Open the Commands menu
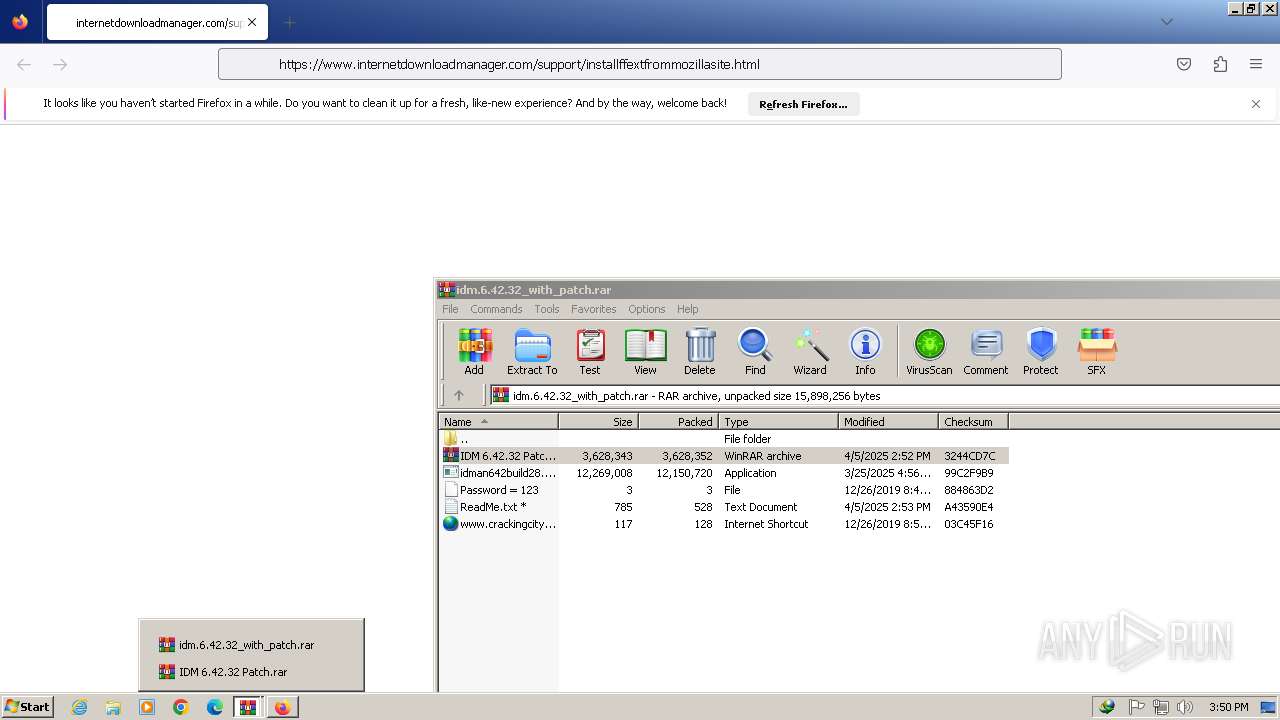Image resolution: width=1280 pixels, height=720 pixels. (496, 309)
